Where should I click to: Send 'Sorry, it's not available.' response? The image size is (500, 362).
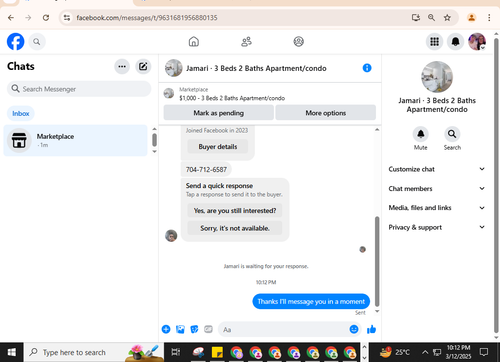[x=235, y=228]
